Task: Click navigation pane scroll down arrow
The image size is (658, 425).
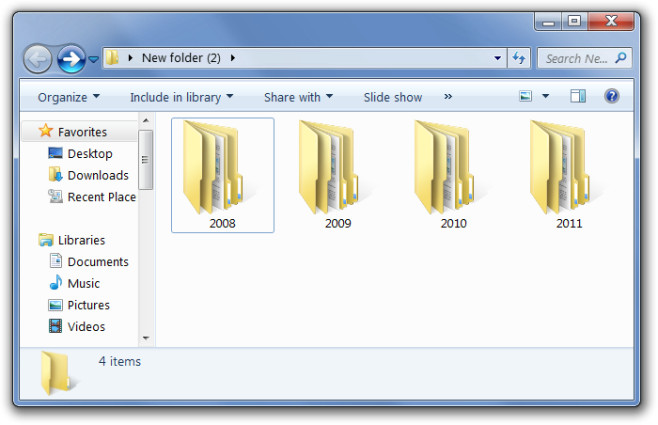Action: tap(146, 338)
